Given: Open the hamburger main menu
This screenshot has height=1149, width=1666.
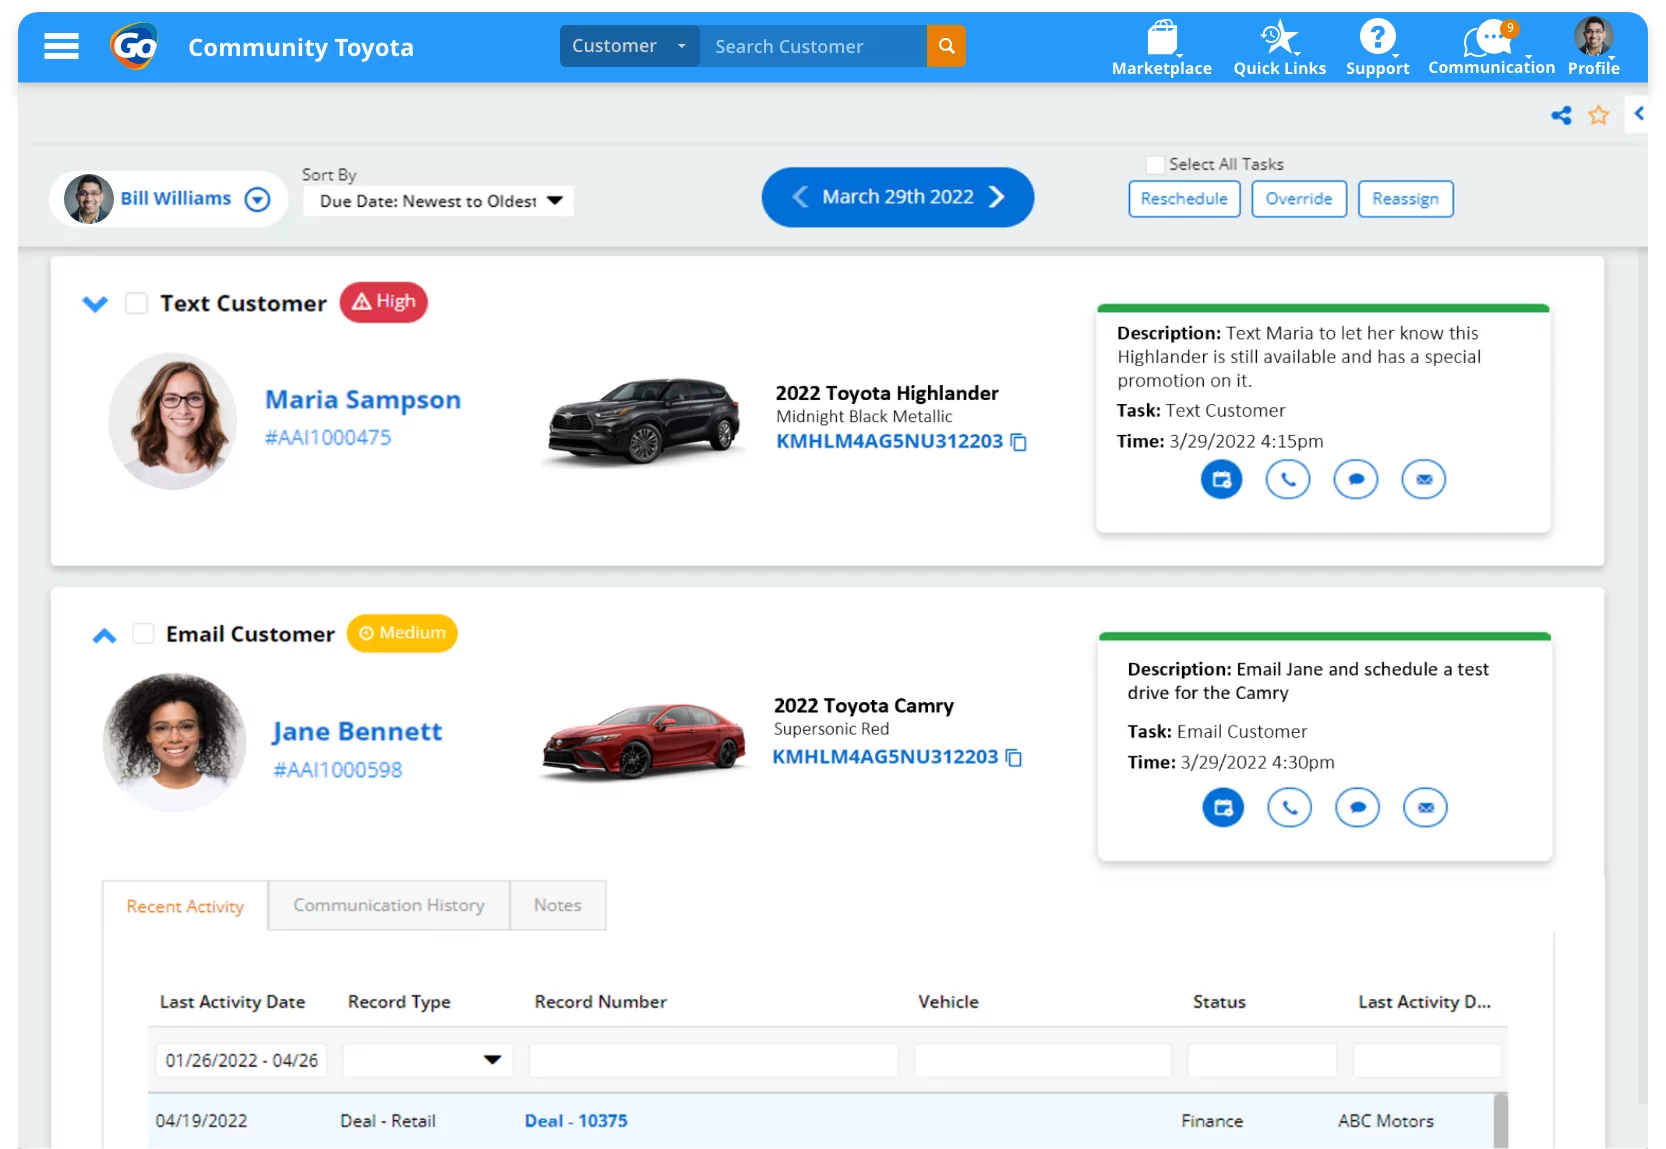Looking at the screenshot, I should (x=61, y=47).
